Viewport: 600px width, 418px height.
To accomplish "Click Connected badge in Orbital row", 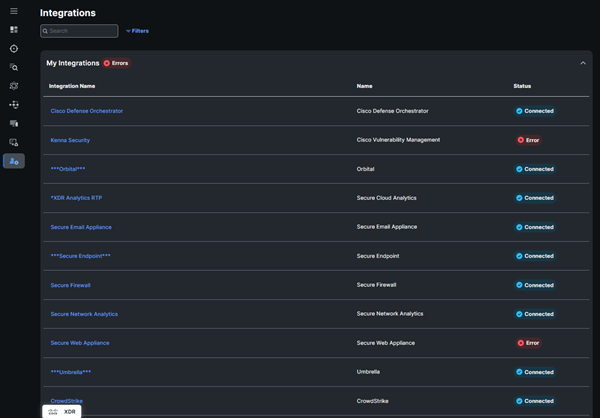I will 535,169.
